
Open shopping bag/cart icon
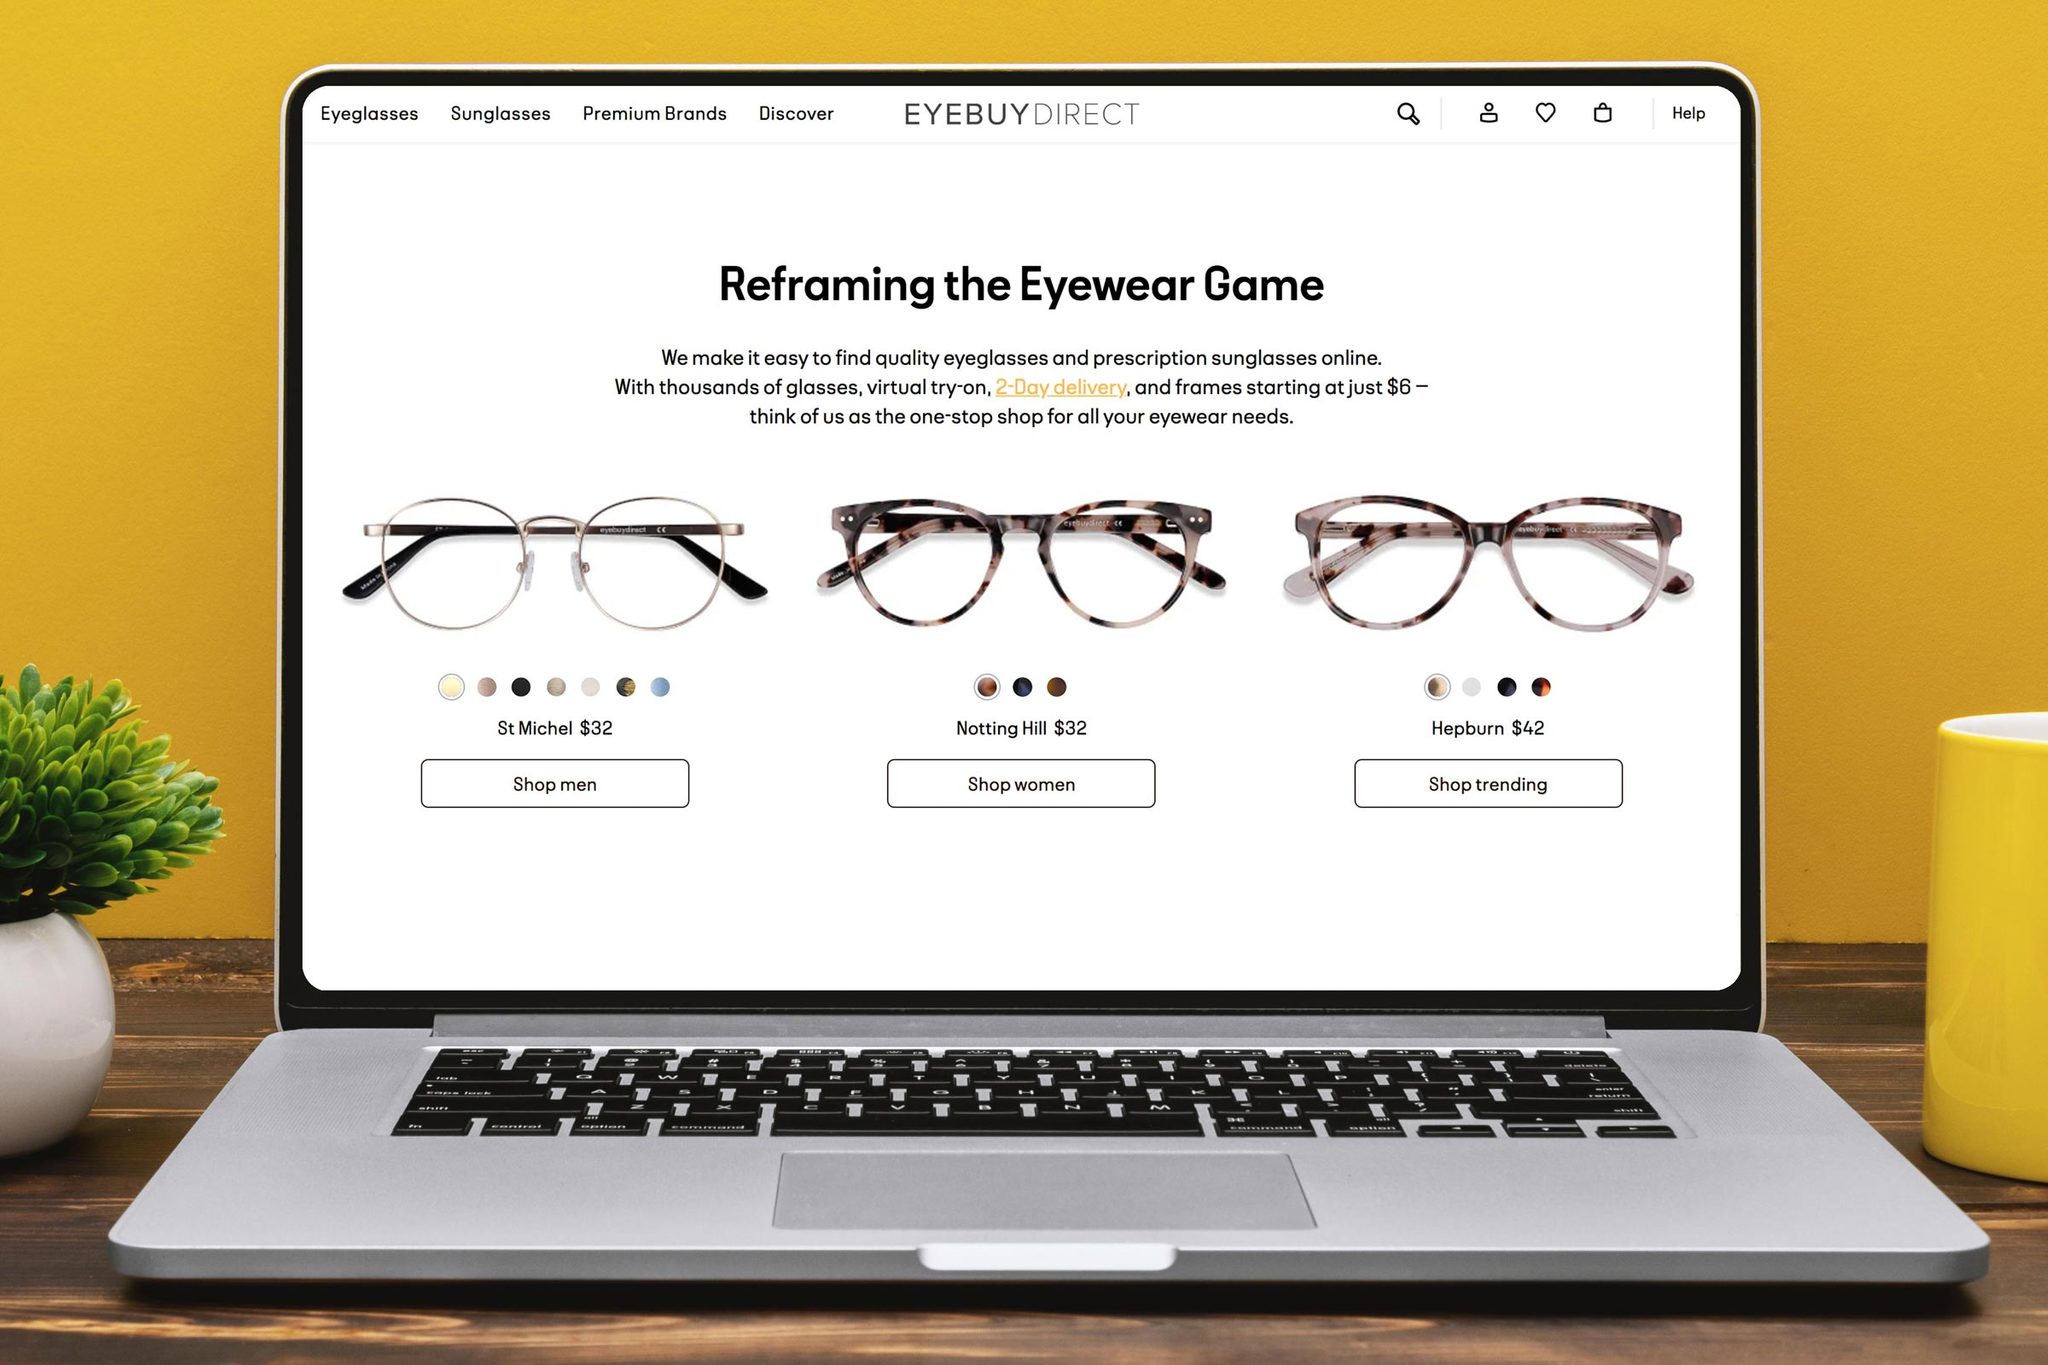(1602, 111)
